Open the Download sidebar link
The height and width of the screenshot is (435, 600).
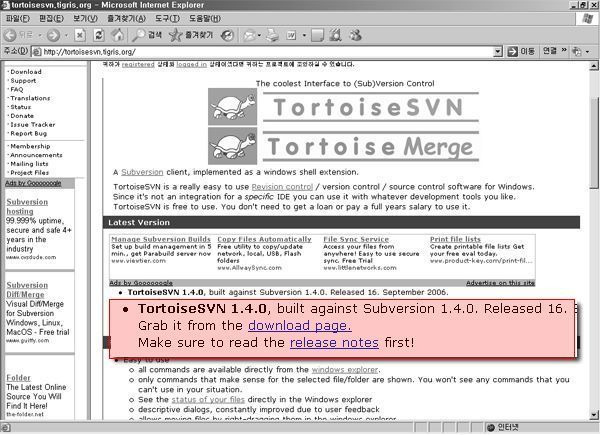(26, 72)
